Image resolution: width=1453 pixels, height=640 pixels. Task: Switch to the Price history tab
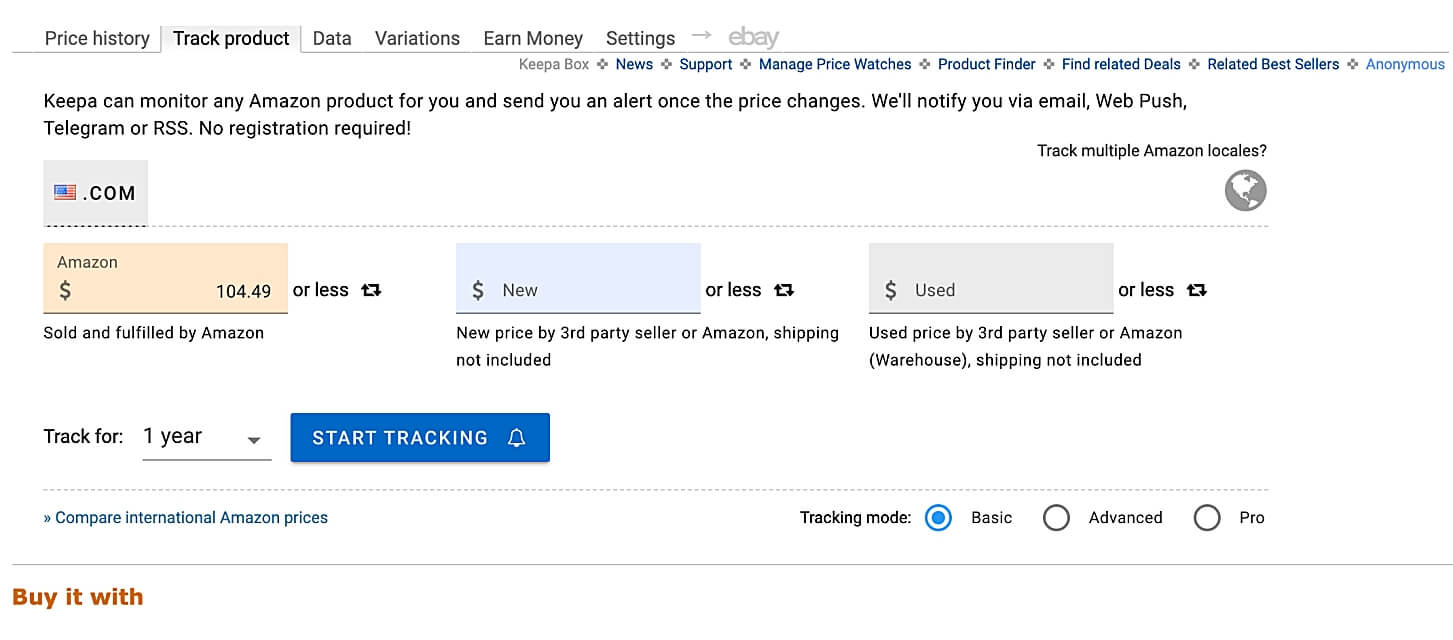click(x=97, y=38)
